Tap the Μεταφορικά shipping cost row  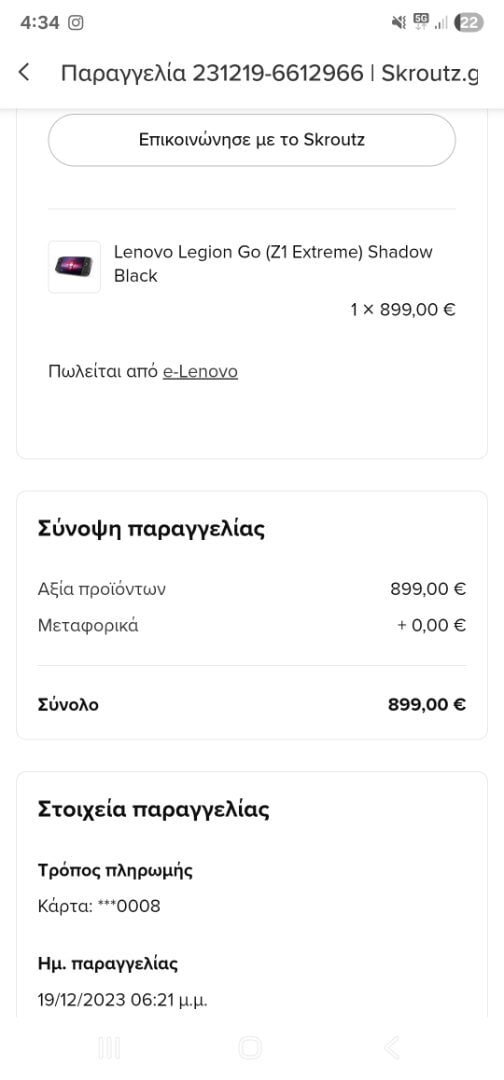(x=252, y=626)
